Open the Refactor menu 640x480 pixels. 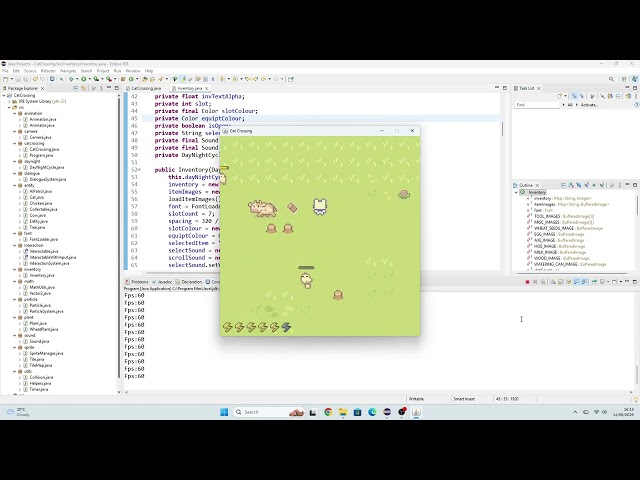pos(48,71)
